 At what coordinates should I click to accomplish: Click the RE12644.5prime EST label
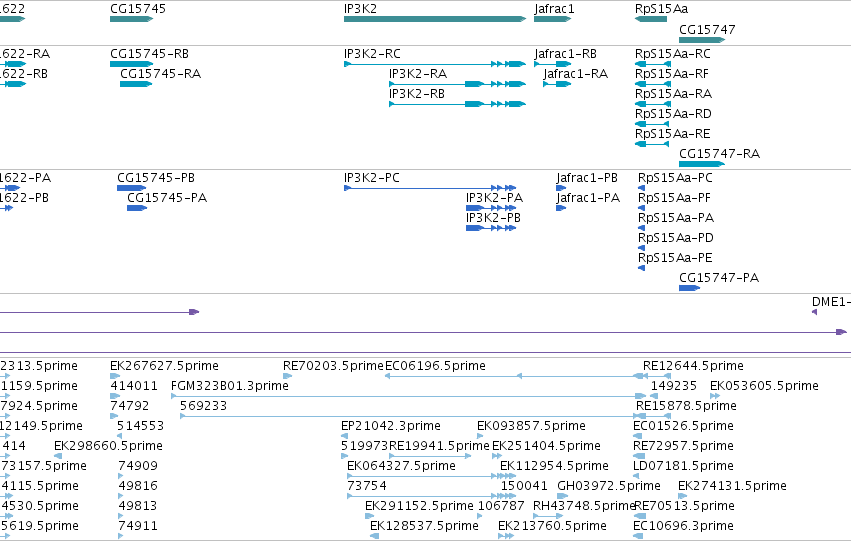(x=693, y=366)
